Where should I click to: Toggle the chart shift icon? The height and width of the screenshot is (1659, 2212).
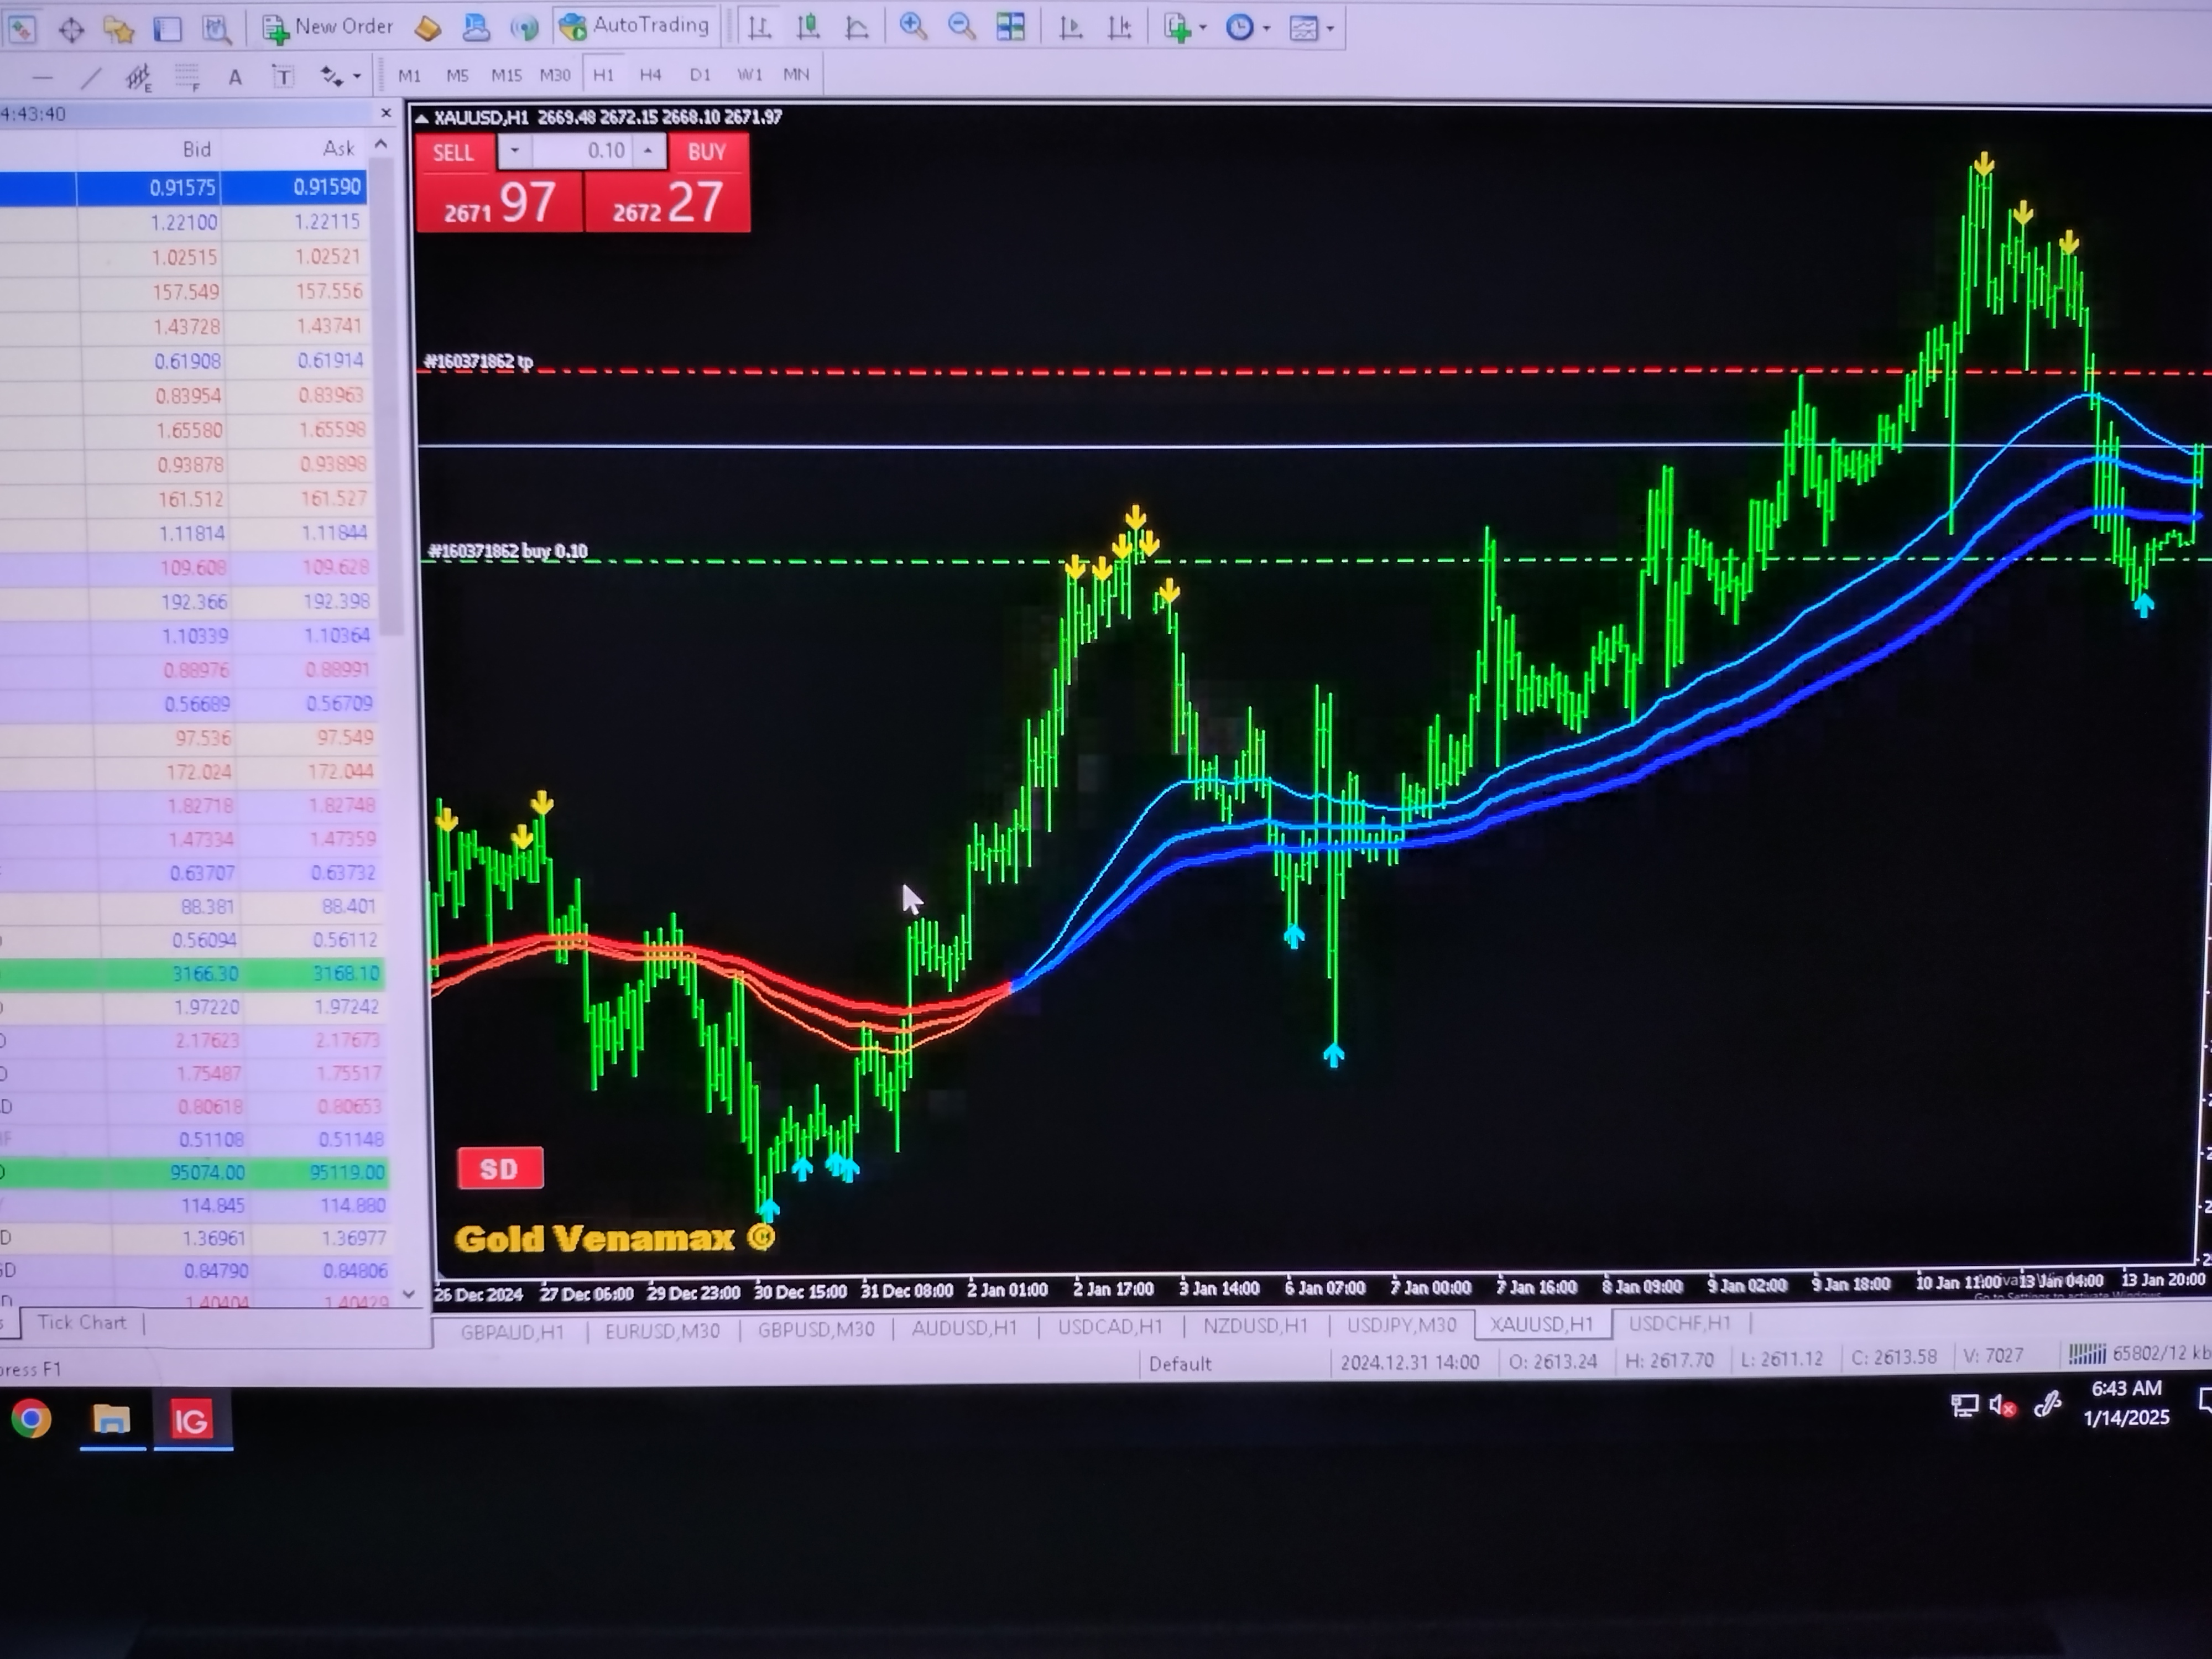(x=1119, y=28)
